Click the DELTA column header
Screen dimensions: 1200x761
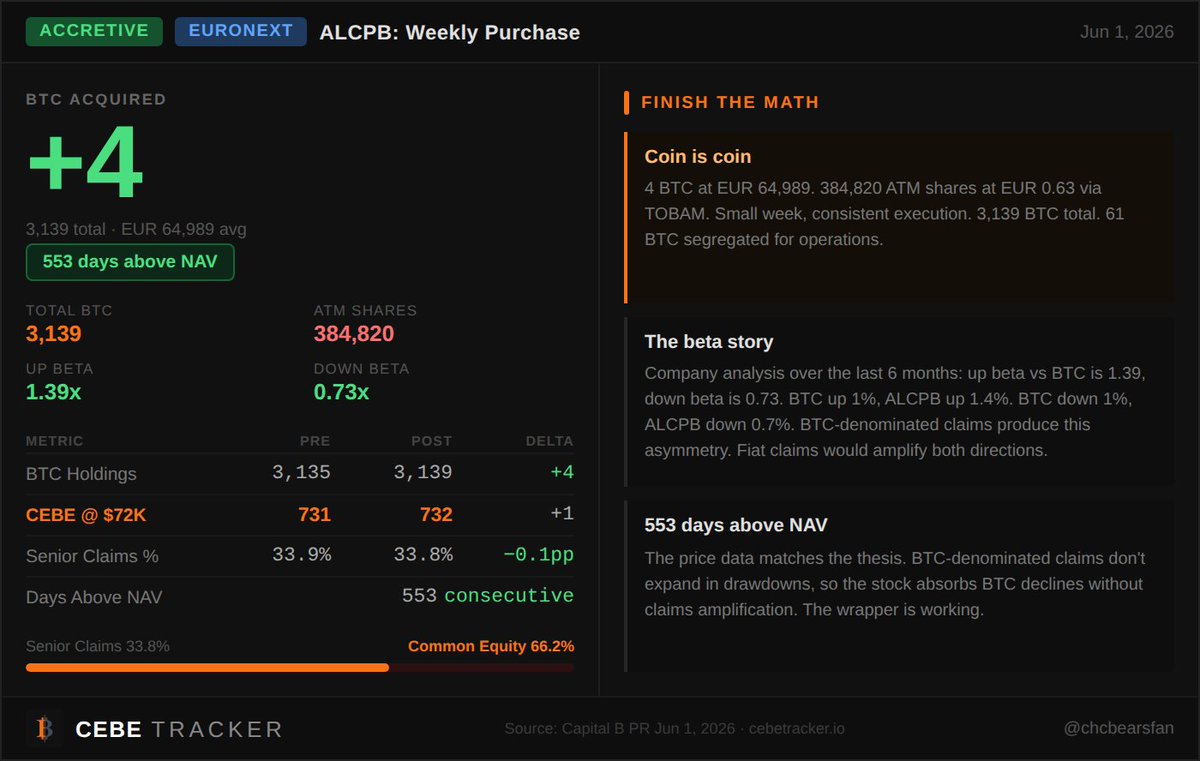point(550,441)
